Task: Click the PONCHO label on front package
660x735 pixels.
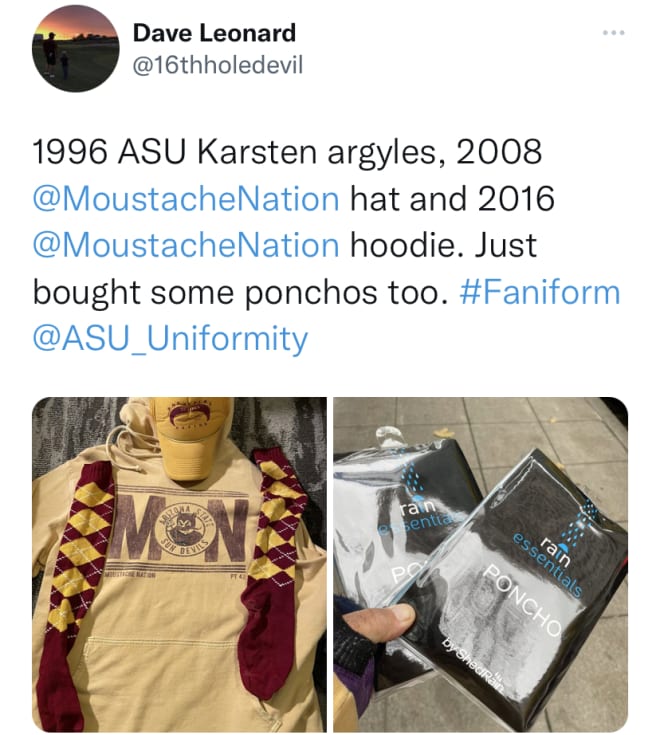Action: click(524, 601)
